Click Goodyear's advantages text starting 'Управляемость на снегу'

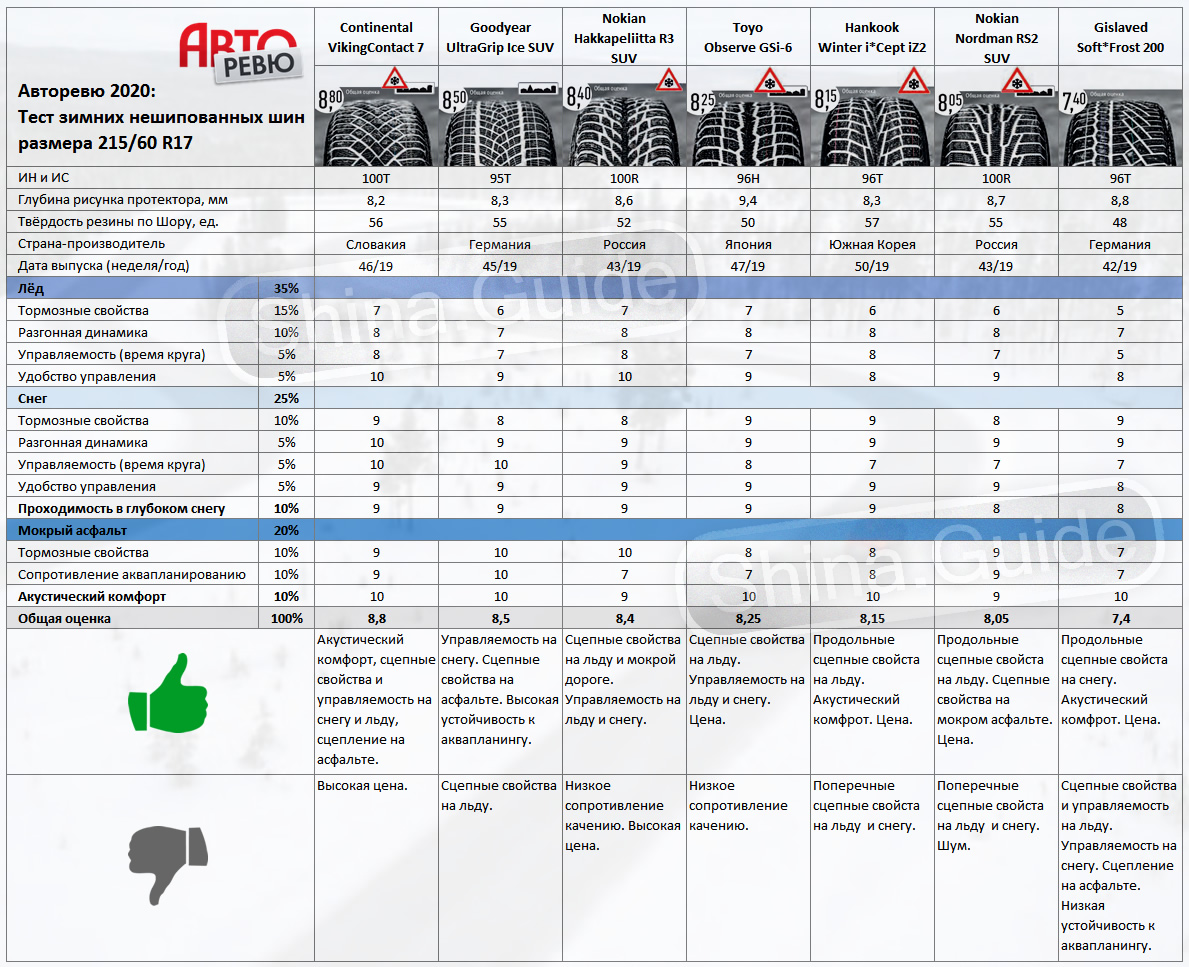pyautogui.click(x=500, y=689)
